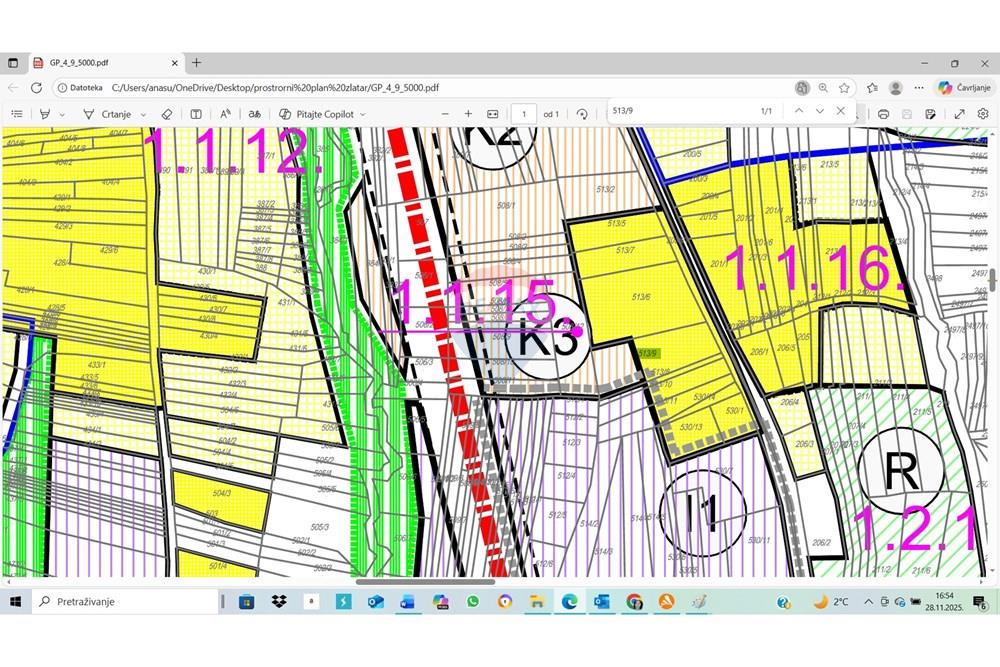
Task: Open a new browser tab
Action: click(x=196, y=62)
